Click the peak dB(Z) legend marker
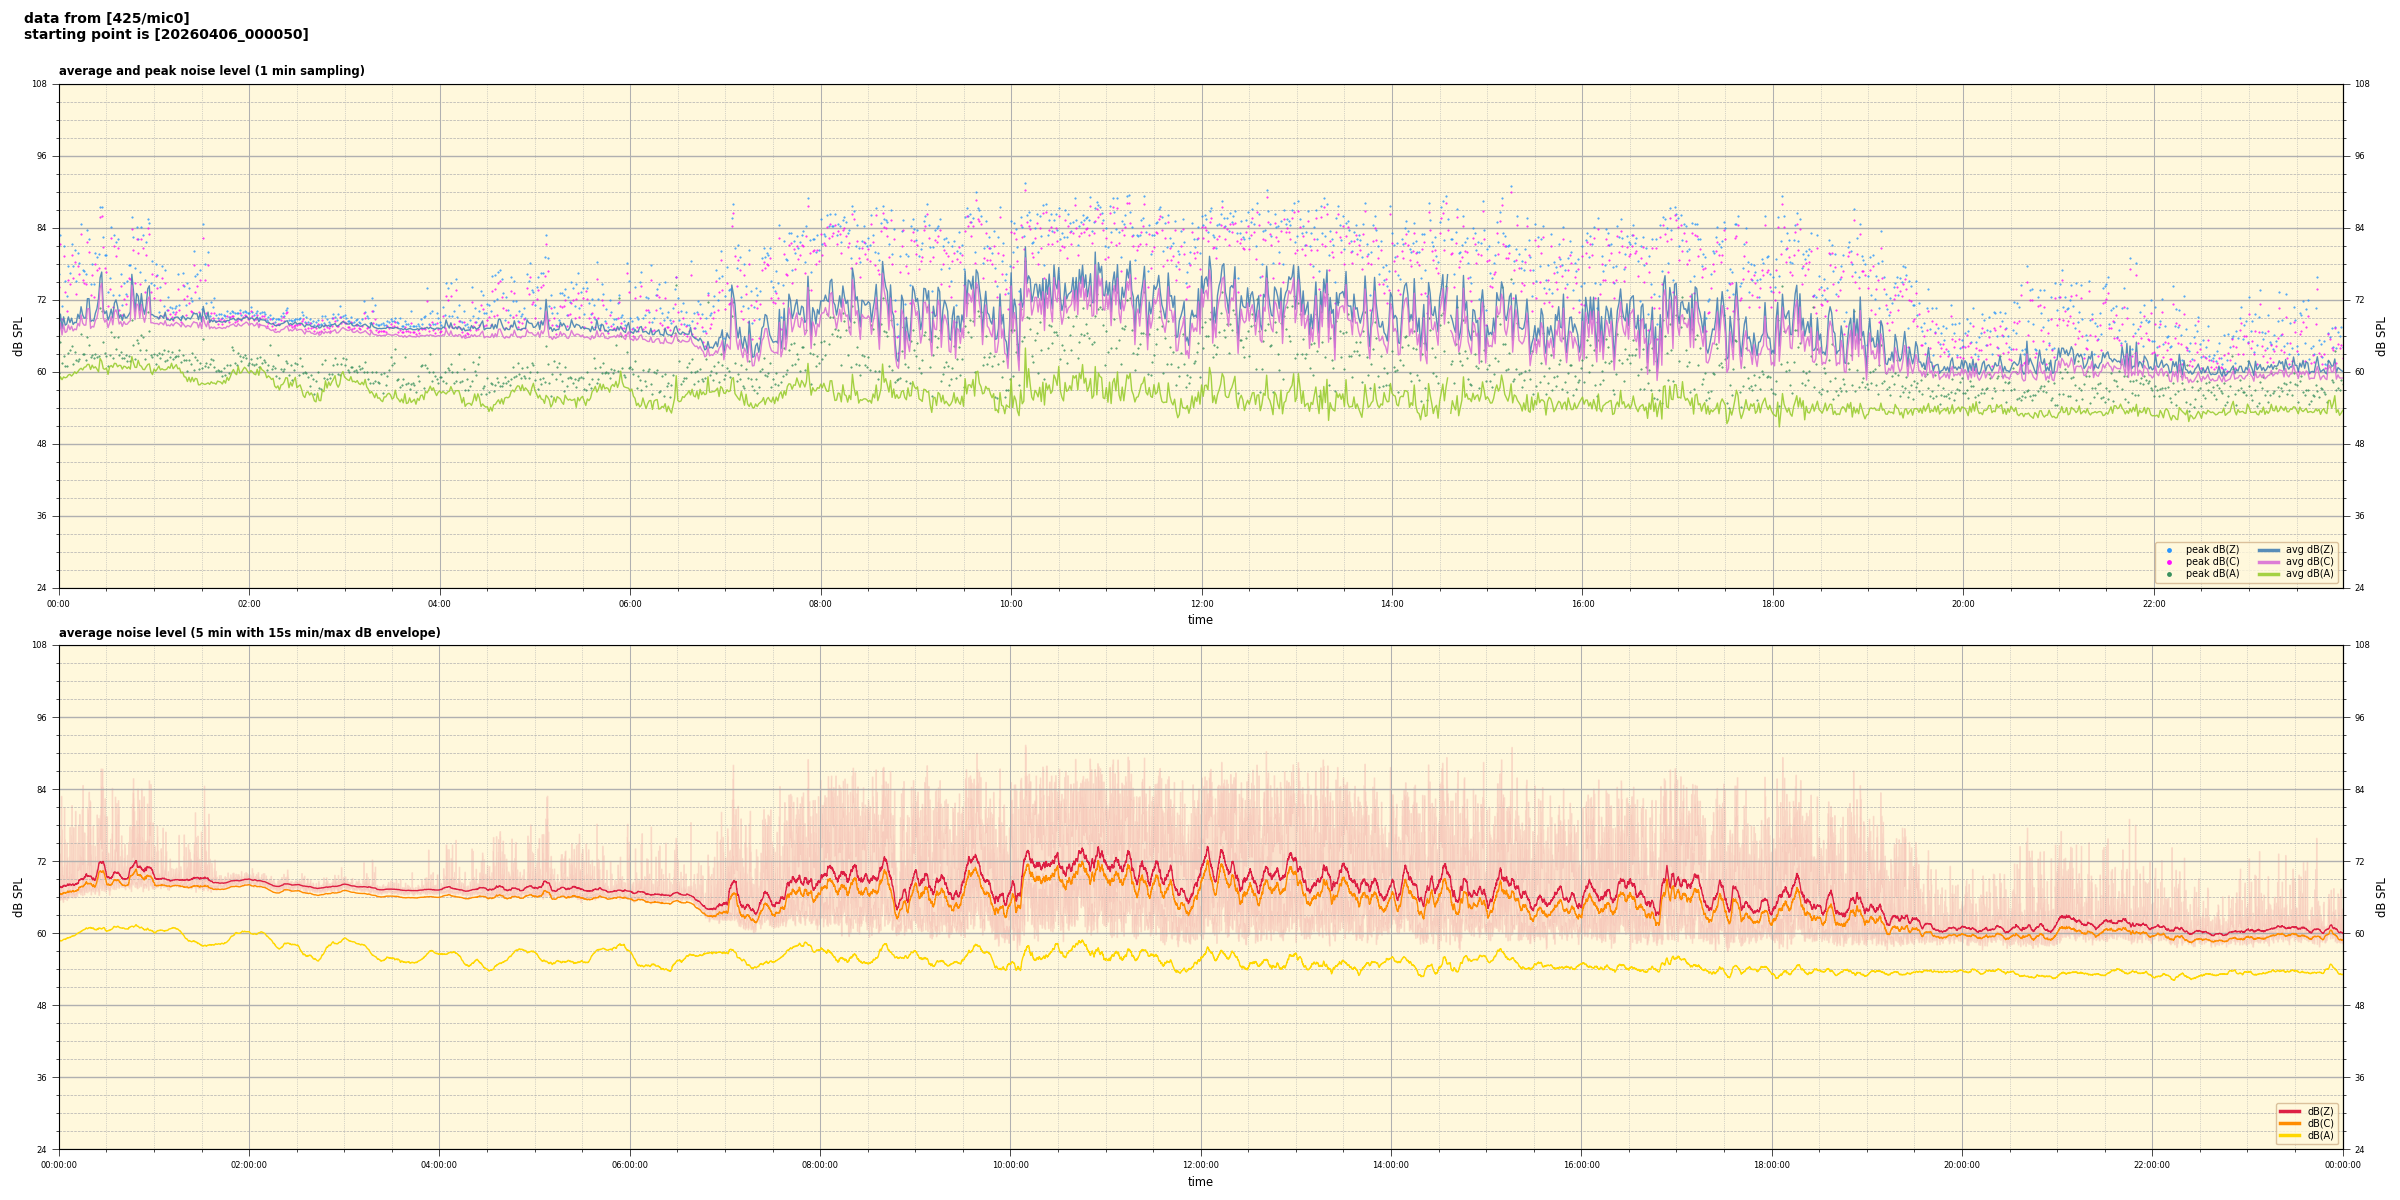2400x1200 pixels. click(x=2169, y=550)
